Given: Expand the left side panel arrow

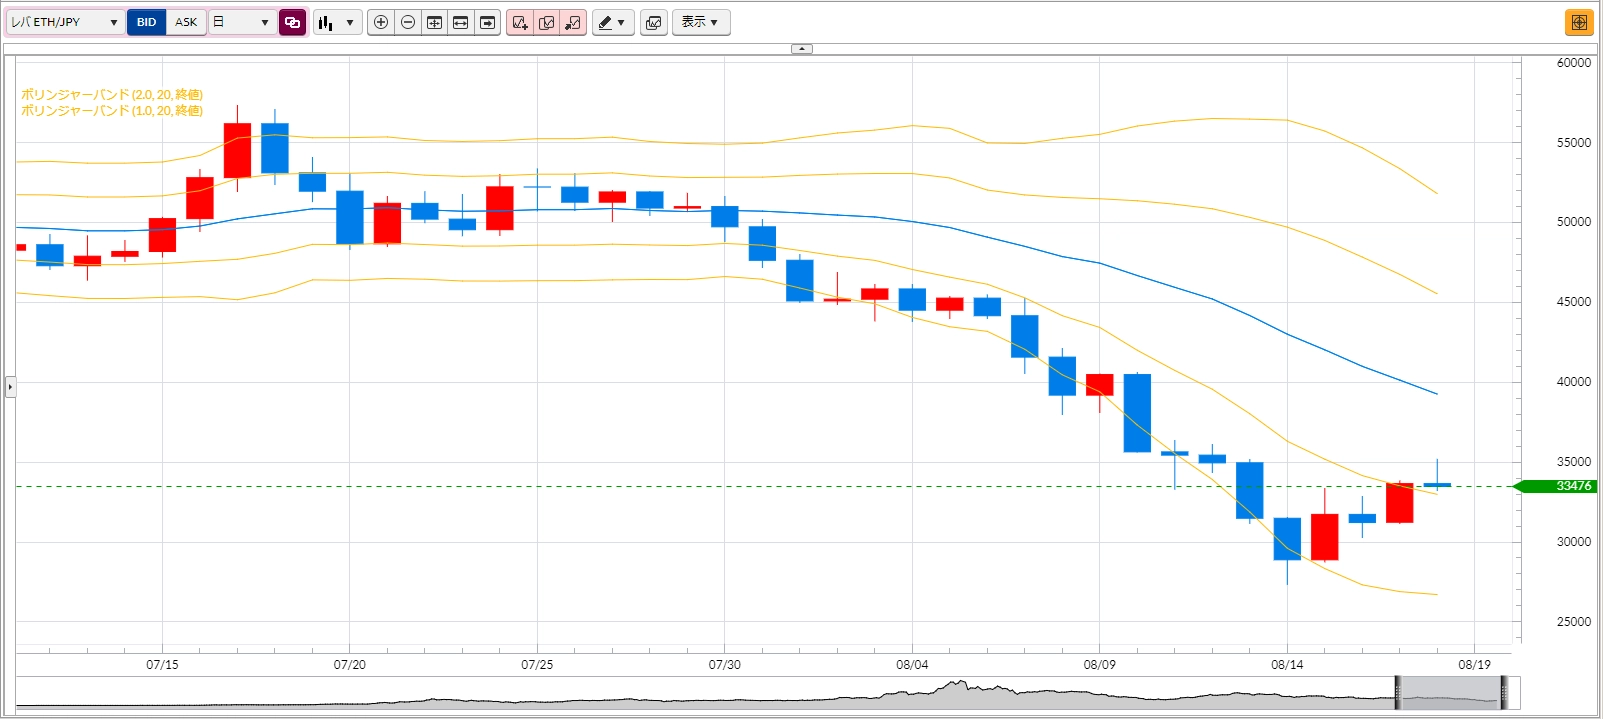Looking at the screenshot, I should (10, 386).
